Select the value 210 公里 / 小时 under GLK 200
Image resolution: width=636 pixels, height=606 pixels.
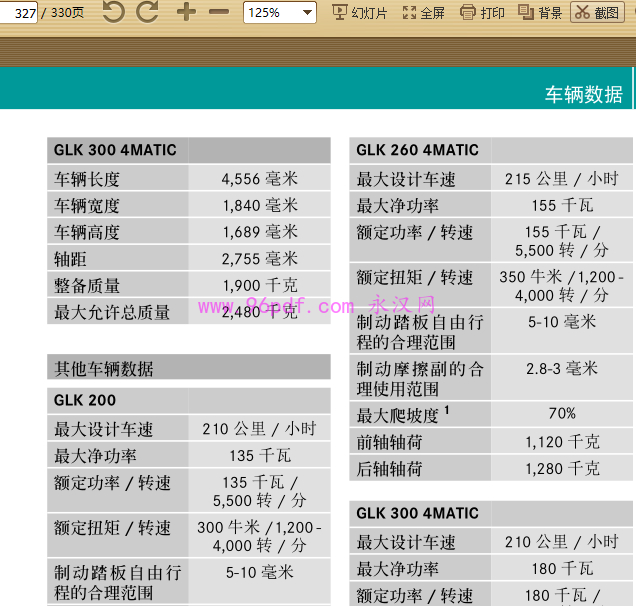tap(260, 429)
